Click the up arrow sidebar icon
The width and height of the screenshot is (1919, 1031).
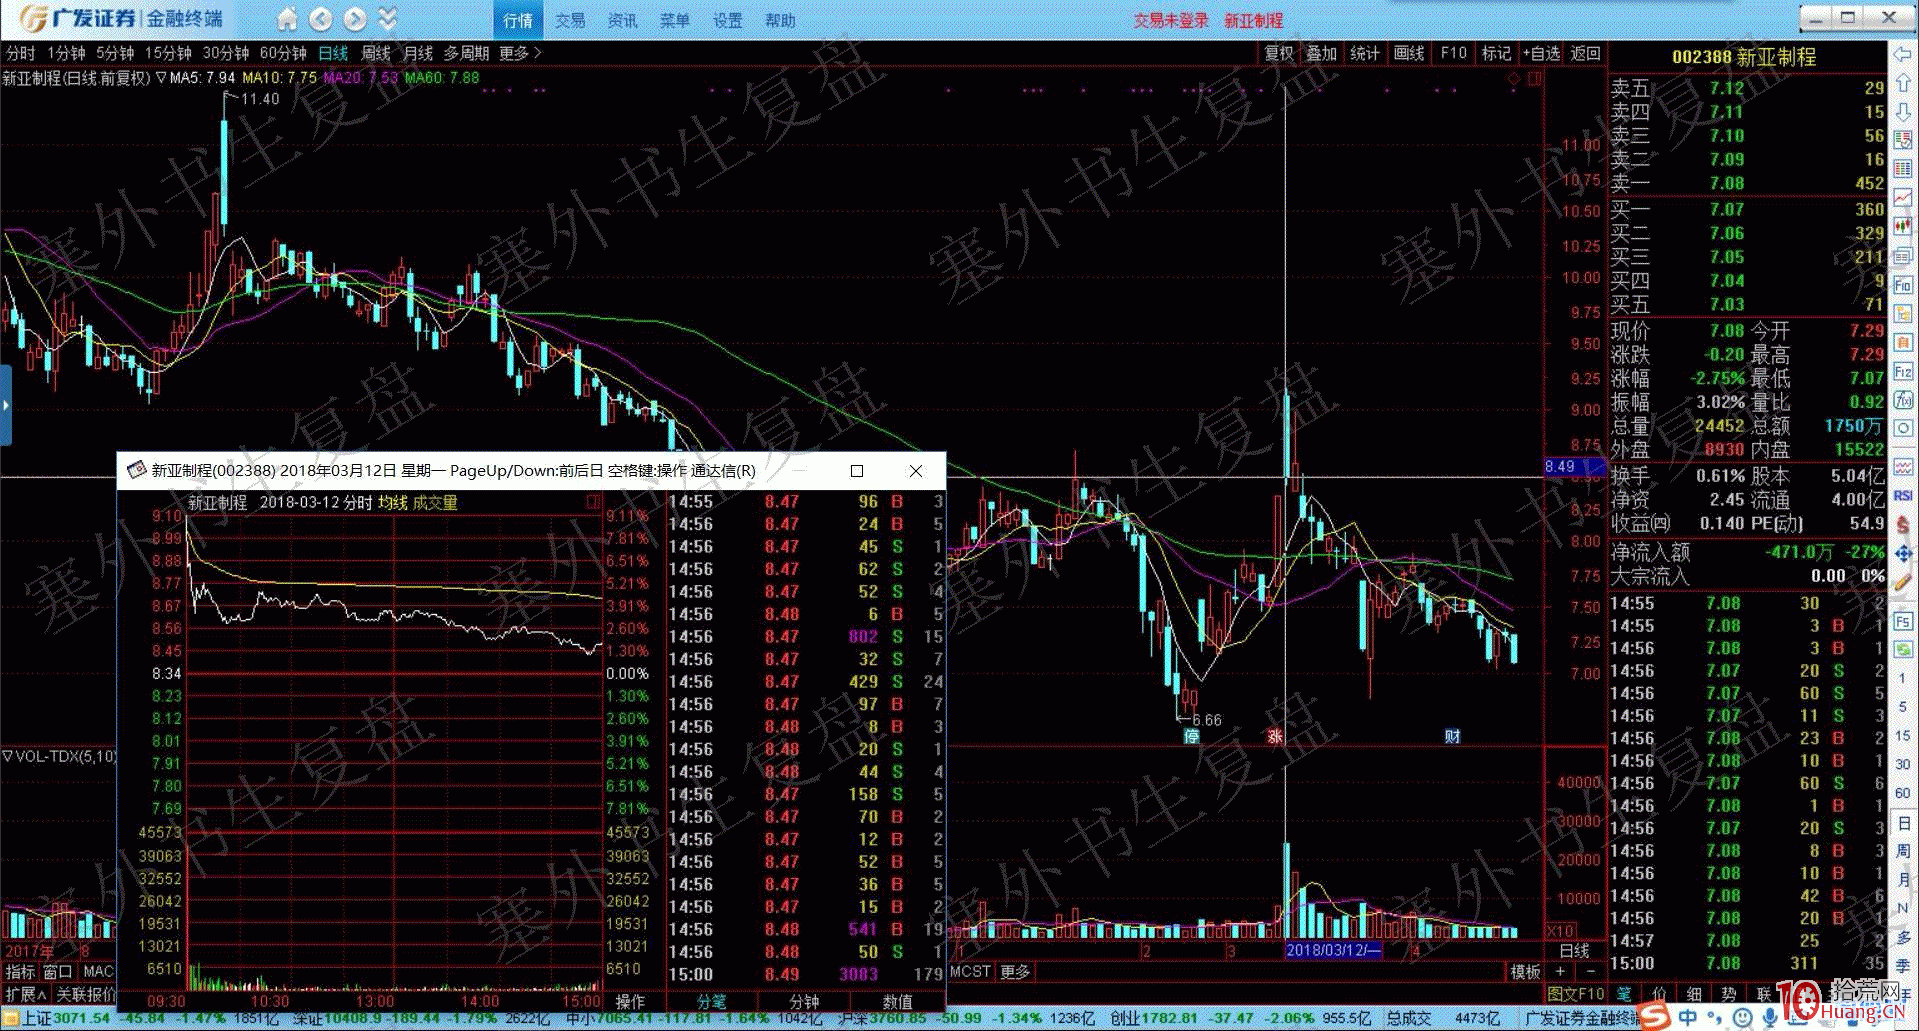[x=1903, y=82]
